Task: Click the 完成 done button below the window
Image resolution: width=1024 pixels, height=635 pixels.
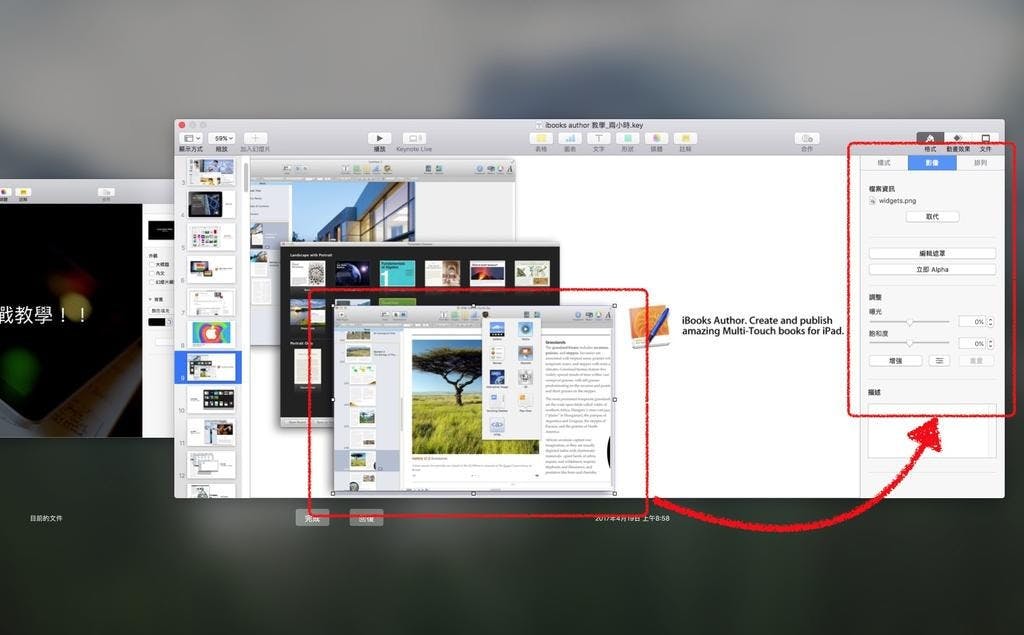Action: tap(312, 518)
